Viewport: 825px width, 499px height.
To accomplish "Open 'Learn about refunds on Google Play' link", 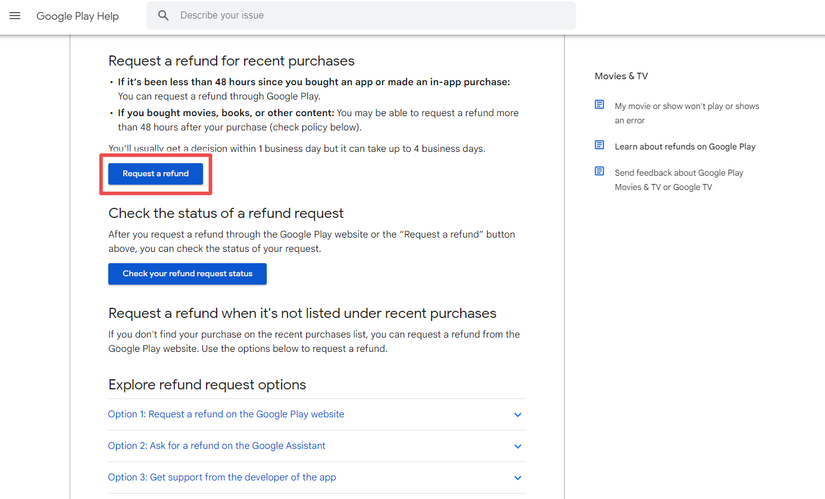I will click(685, 146).
